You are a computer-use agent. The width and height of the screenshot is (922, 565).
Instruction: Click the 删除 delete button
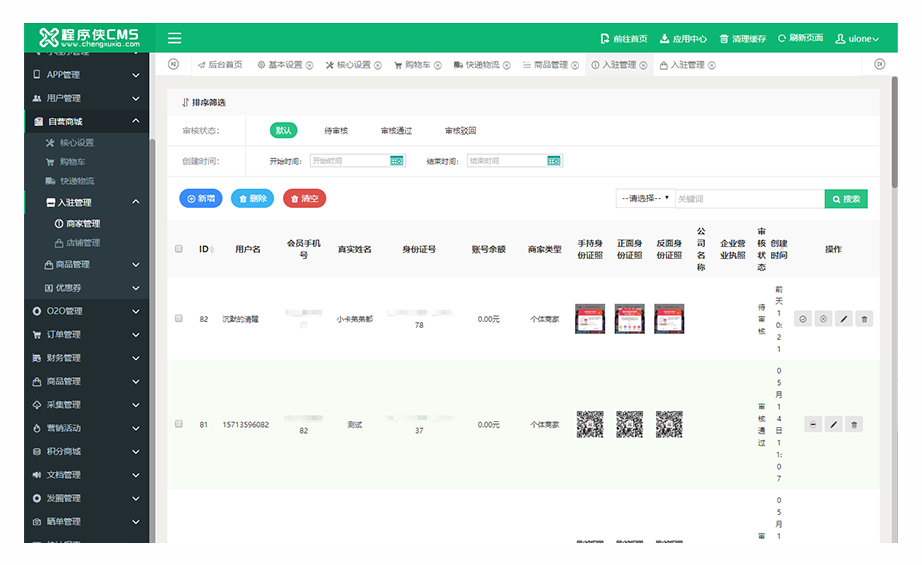pyautogui.click(x=252, y=199)
